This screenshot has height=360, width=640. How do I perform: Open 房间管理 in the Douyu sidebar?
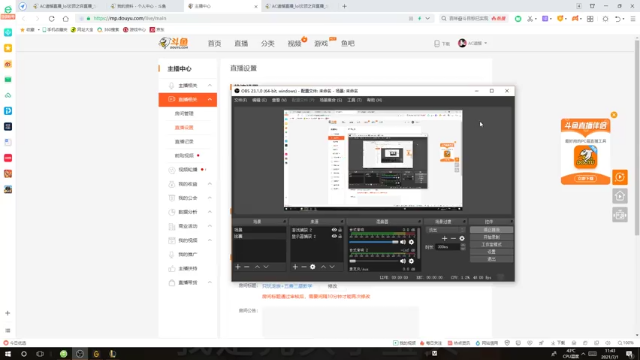pyautogui.click(x=184, y=113)
